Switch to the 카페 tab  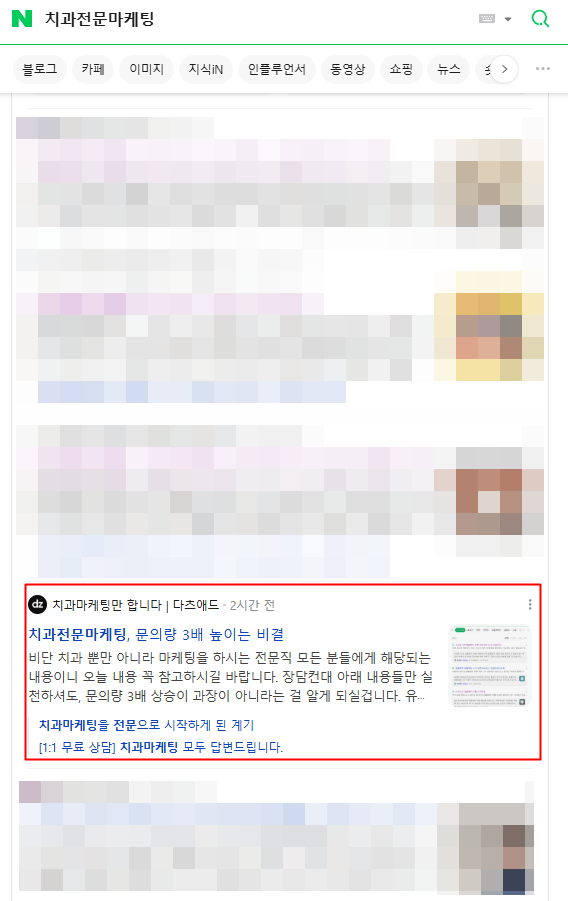click(93, 70)
